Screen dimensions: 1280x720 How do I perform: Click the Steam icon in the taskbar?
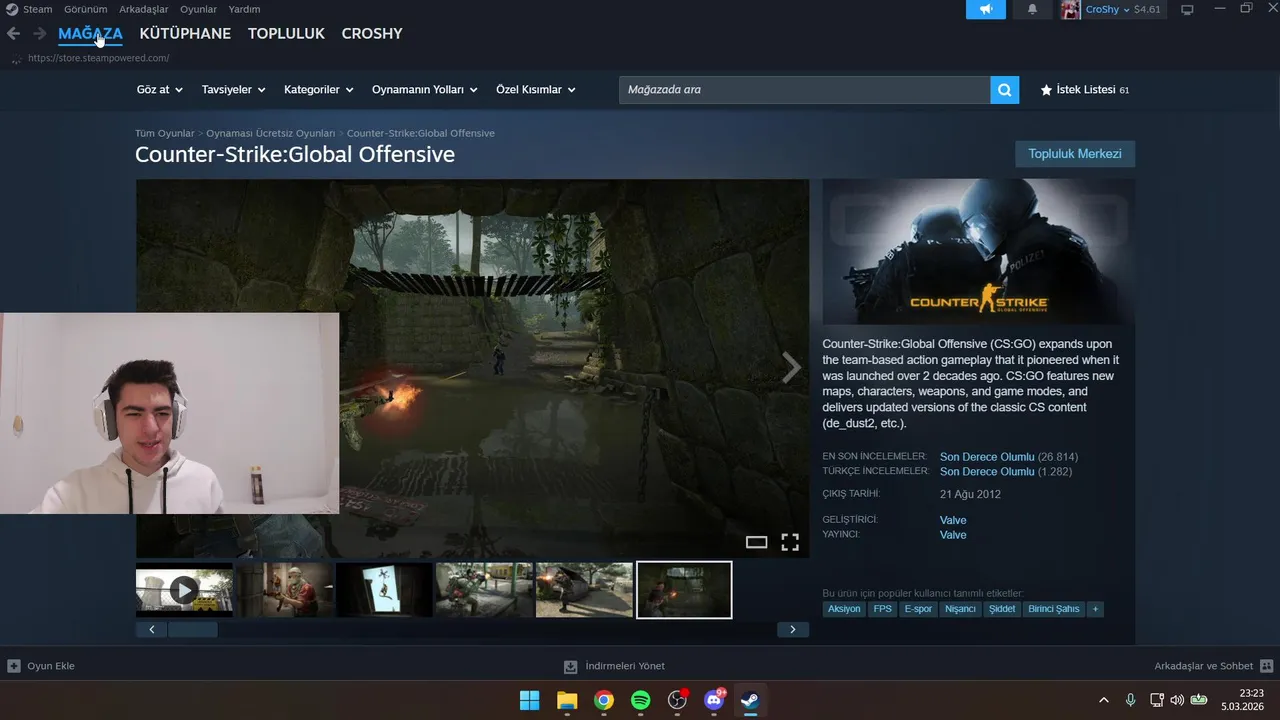point(750,700)
